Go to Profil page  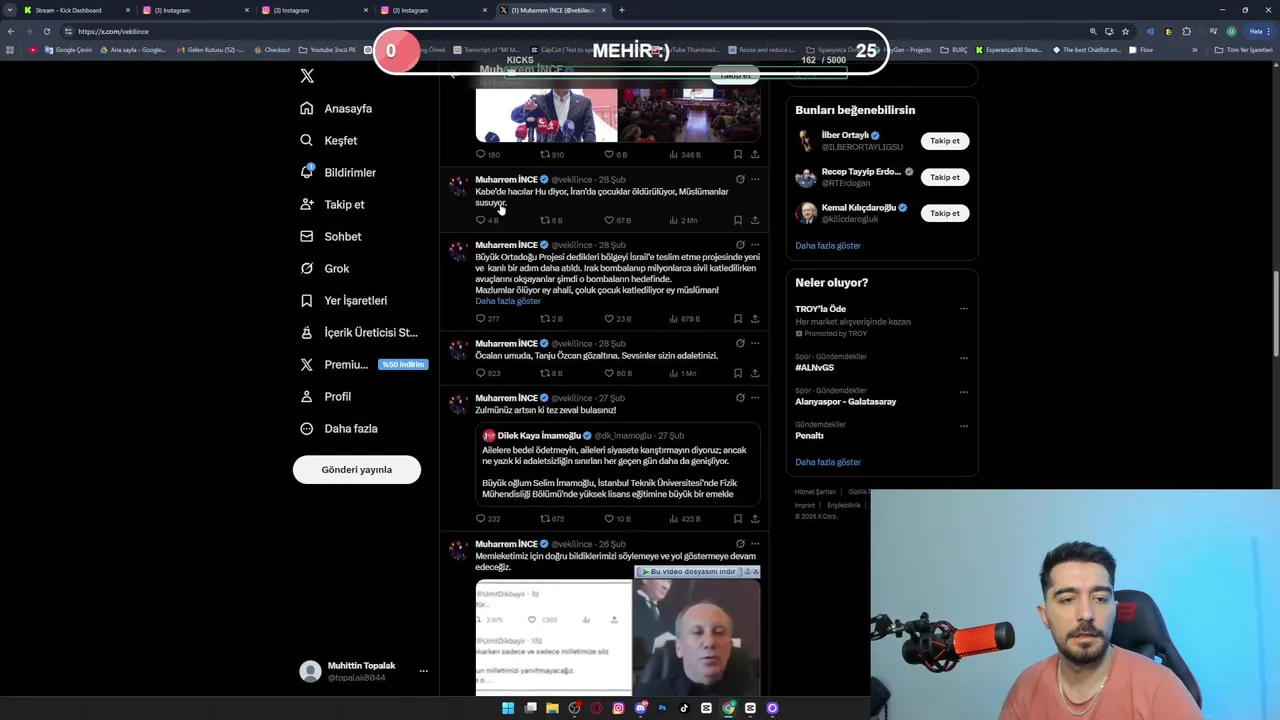tap(326, 396)
